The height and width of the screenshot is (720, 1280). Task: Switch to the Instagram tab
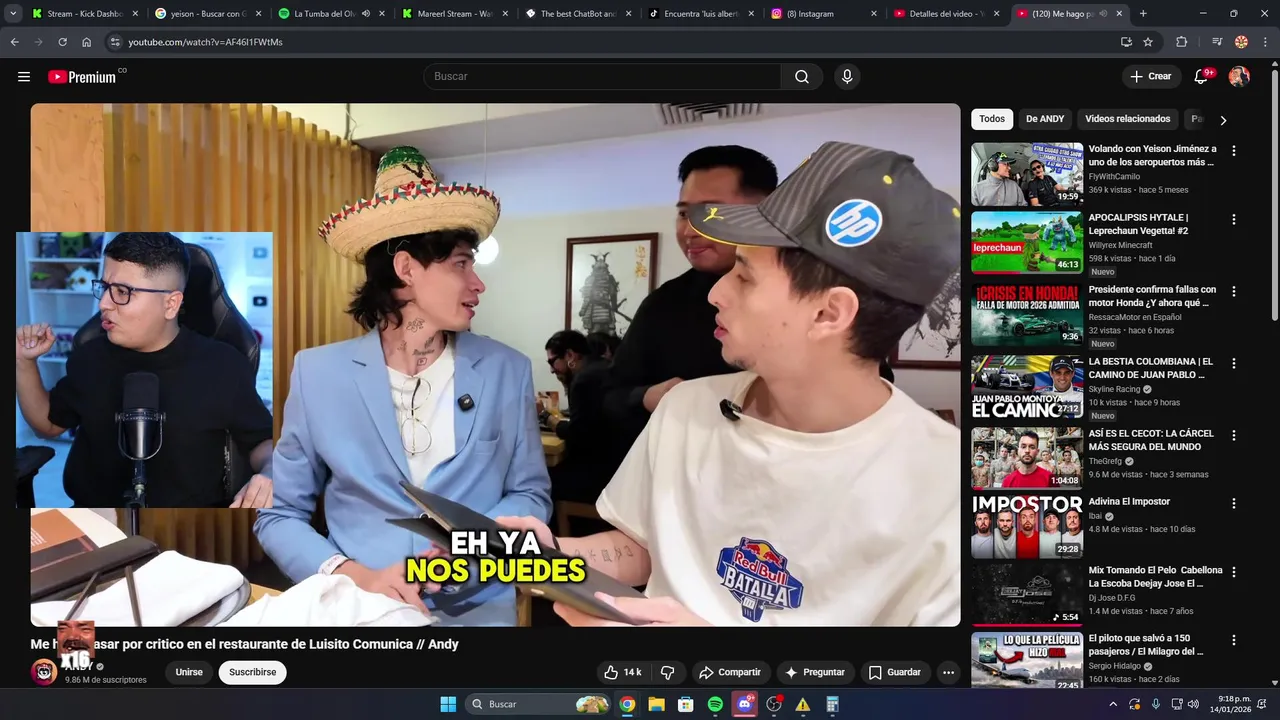pos(825,14)
